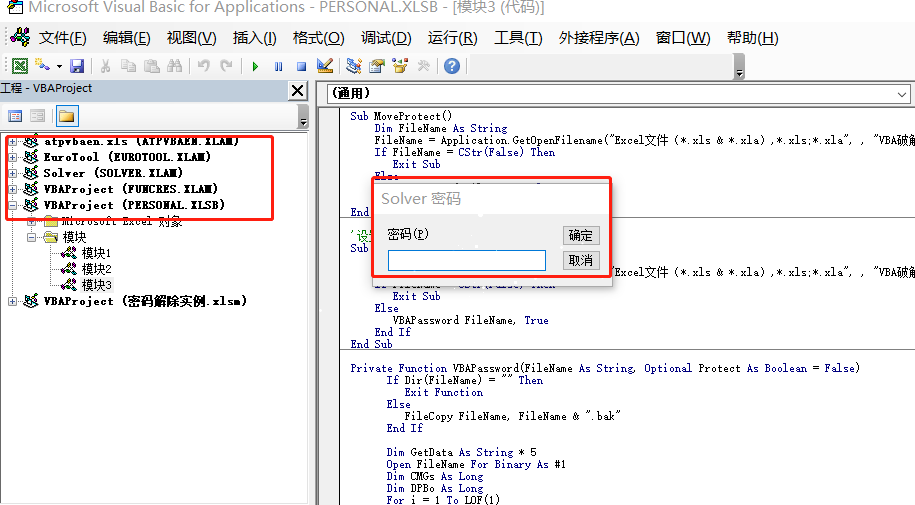Collapse the 模块 folder
Screen dimensions: 915x505
32,237
